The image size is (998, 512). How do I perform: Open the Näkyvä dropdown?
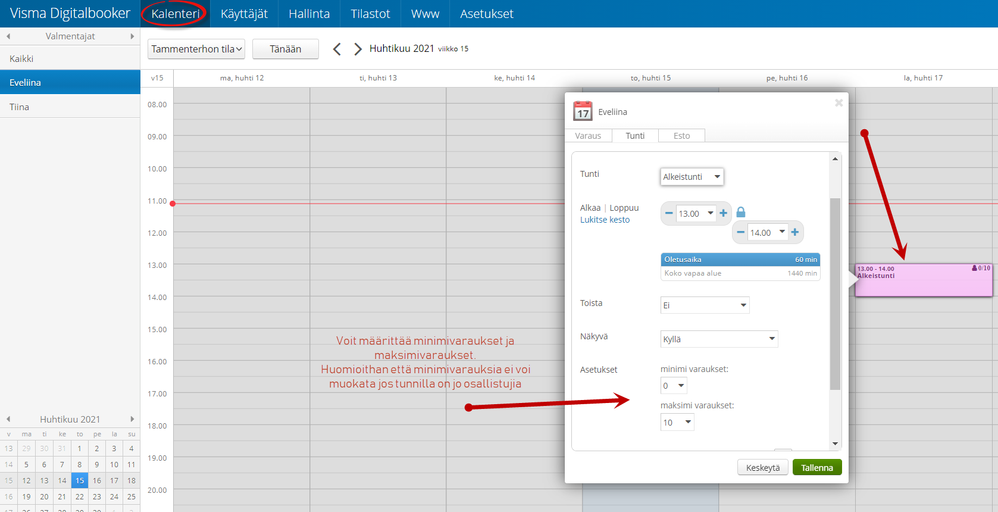719,339
